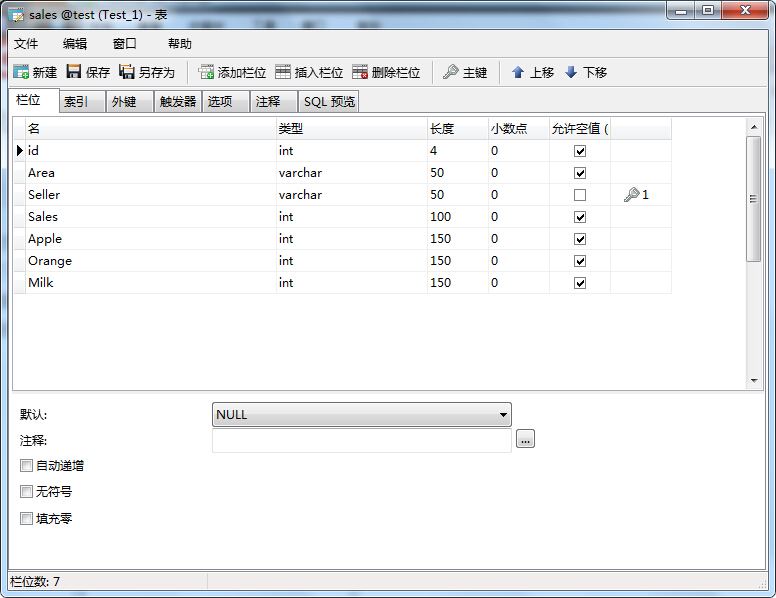Open the 文件 menu

26,44
